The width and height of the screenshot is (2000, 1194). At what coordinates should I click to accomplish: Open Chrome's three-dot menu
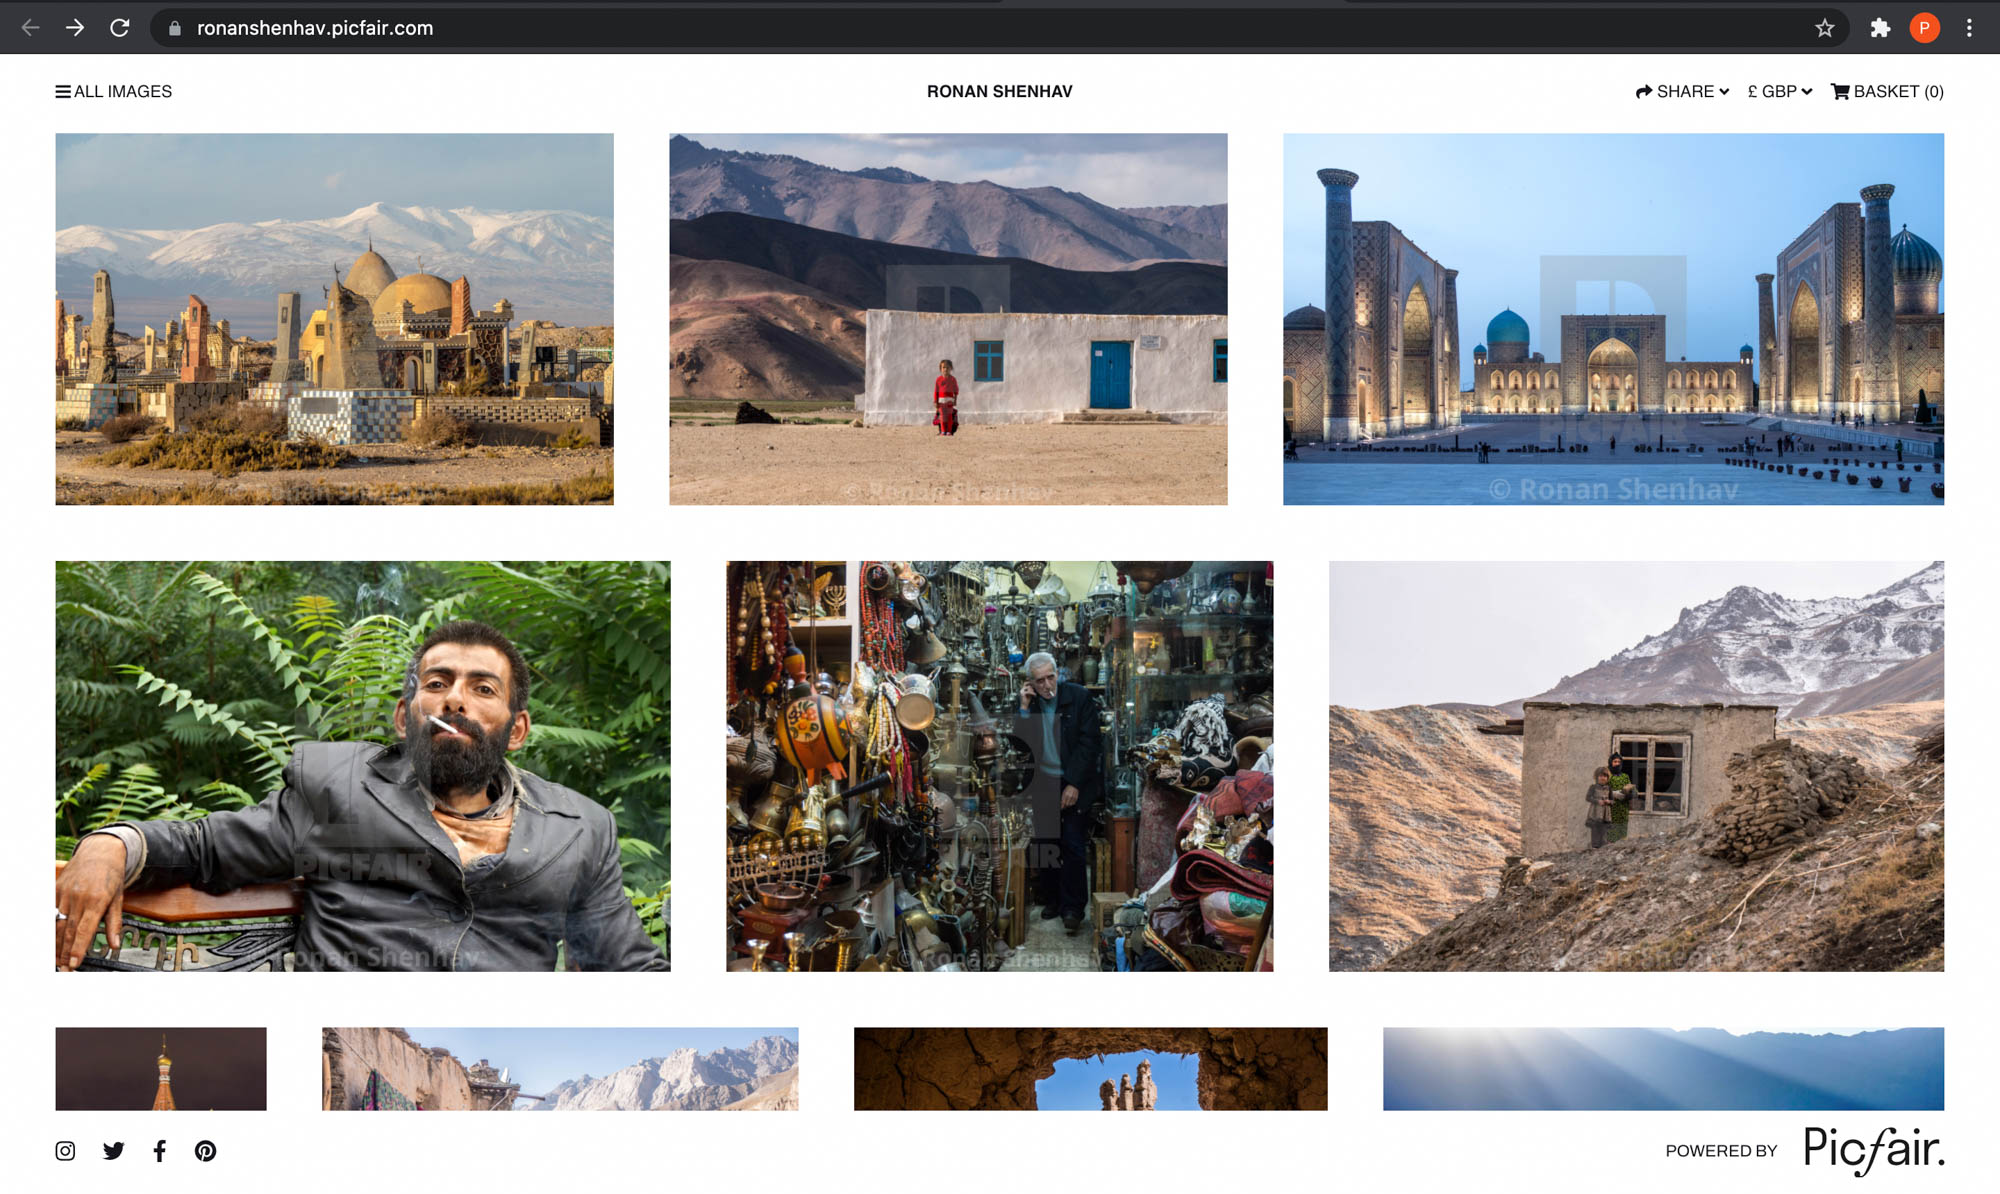point(1968,27)
